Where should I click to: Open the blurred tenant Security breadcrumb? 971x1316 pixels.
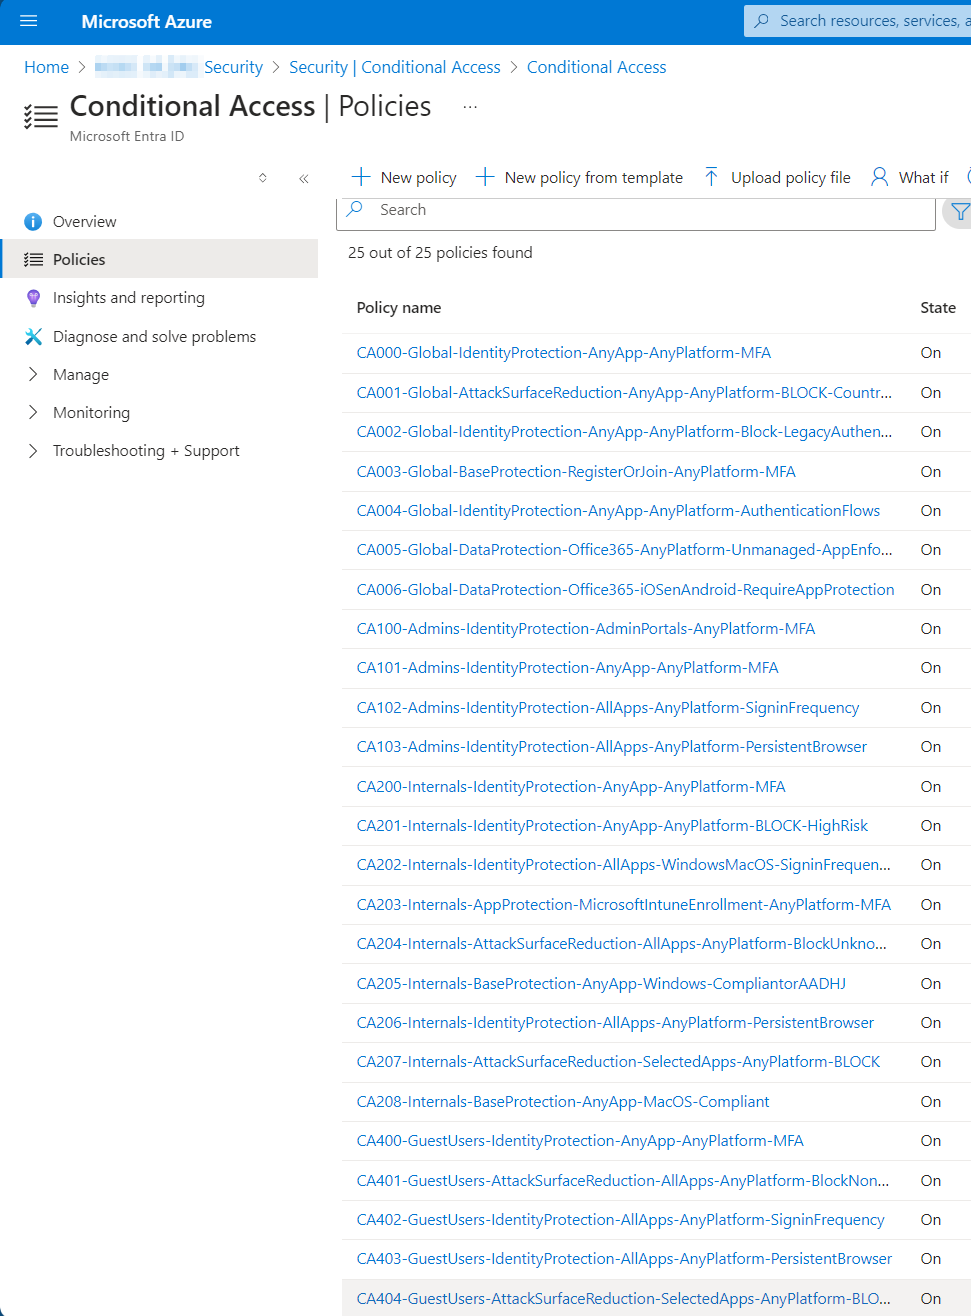179,67
